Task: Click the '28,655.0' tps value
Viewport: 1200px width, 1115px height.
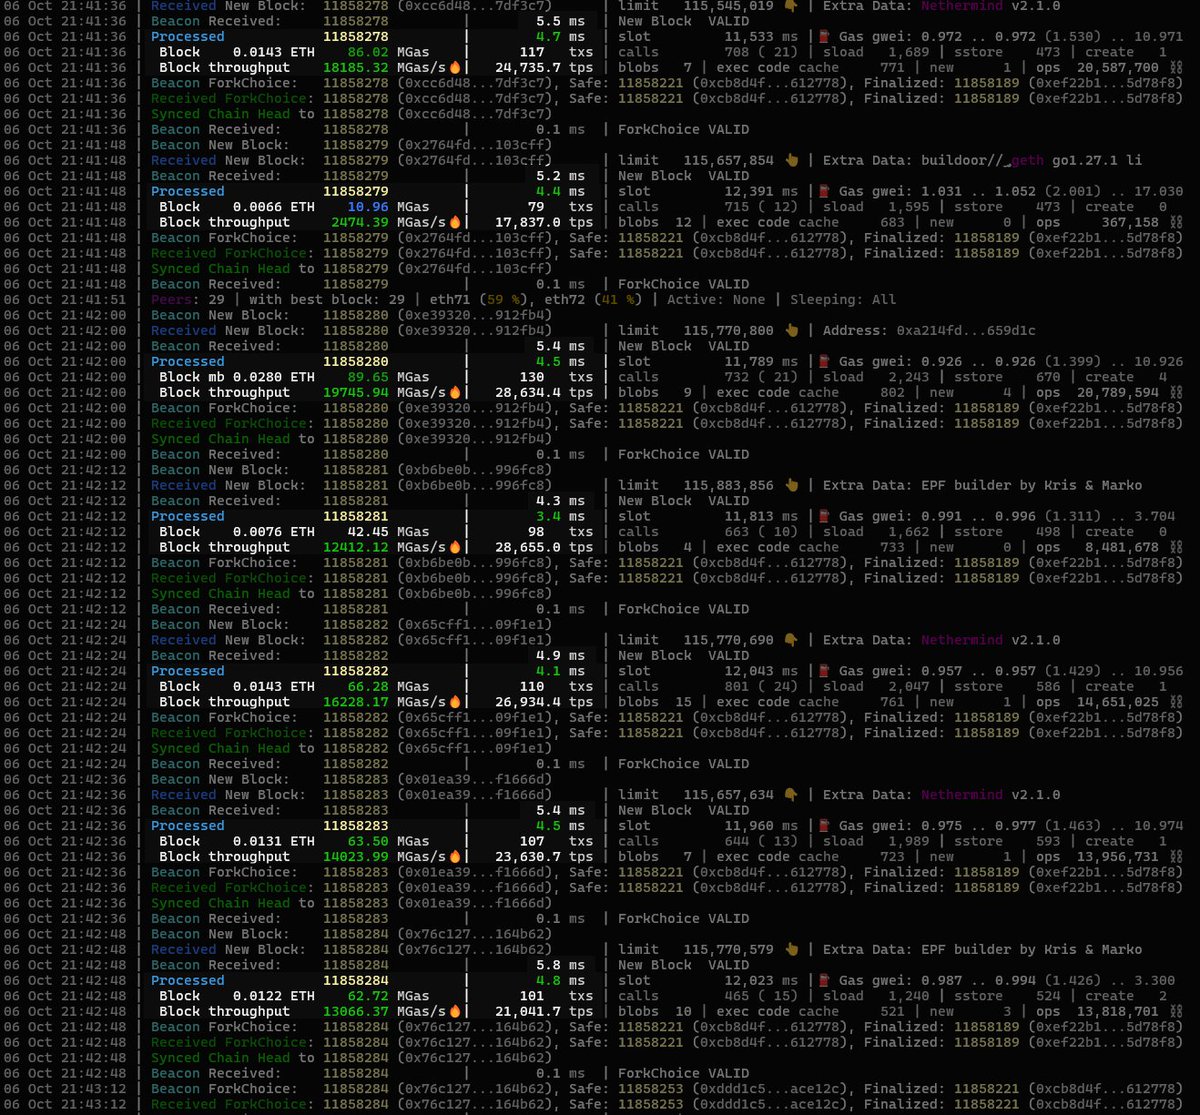Action: (529, 547)
